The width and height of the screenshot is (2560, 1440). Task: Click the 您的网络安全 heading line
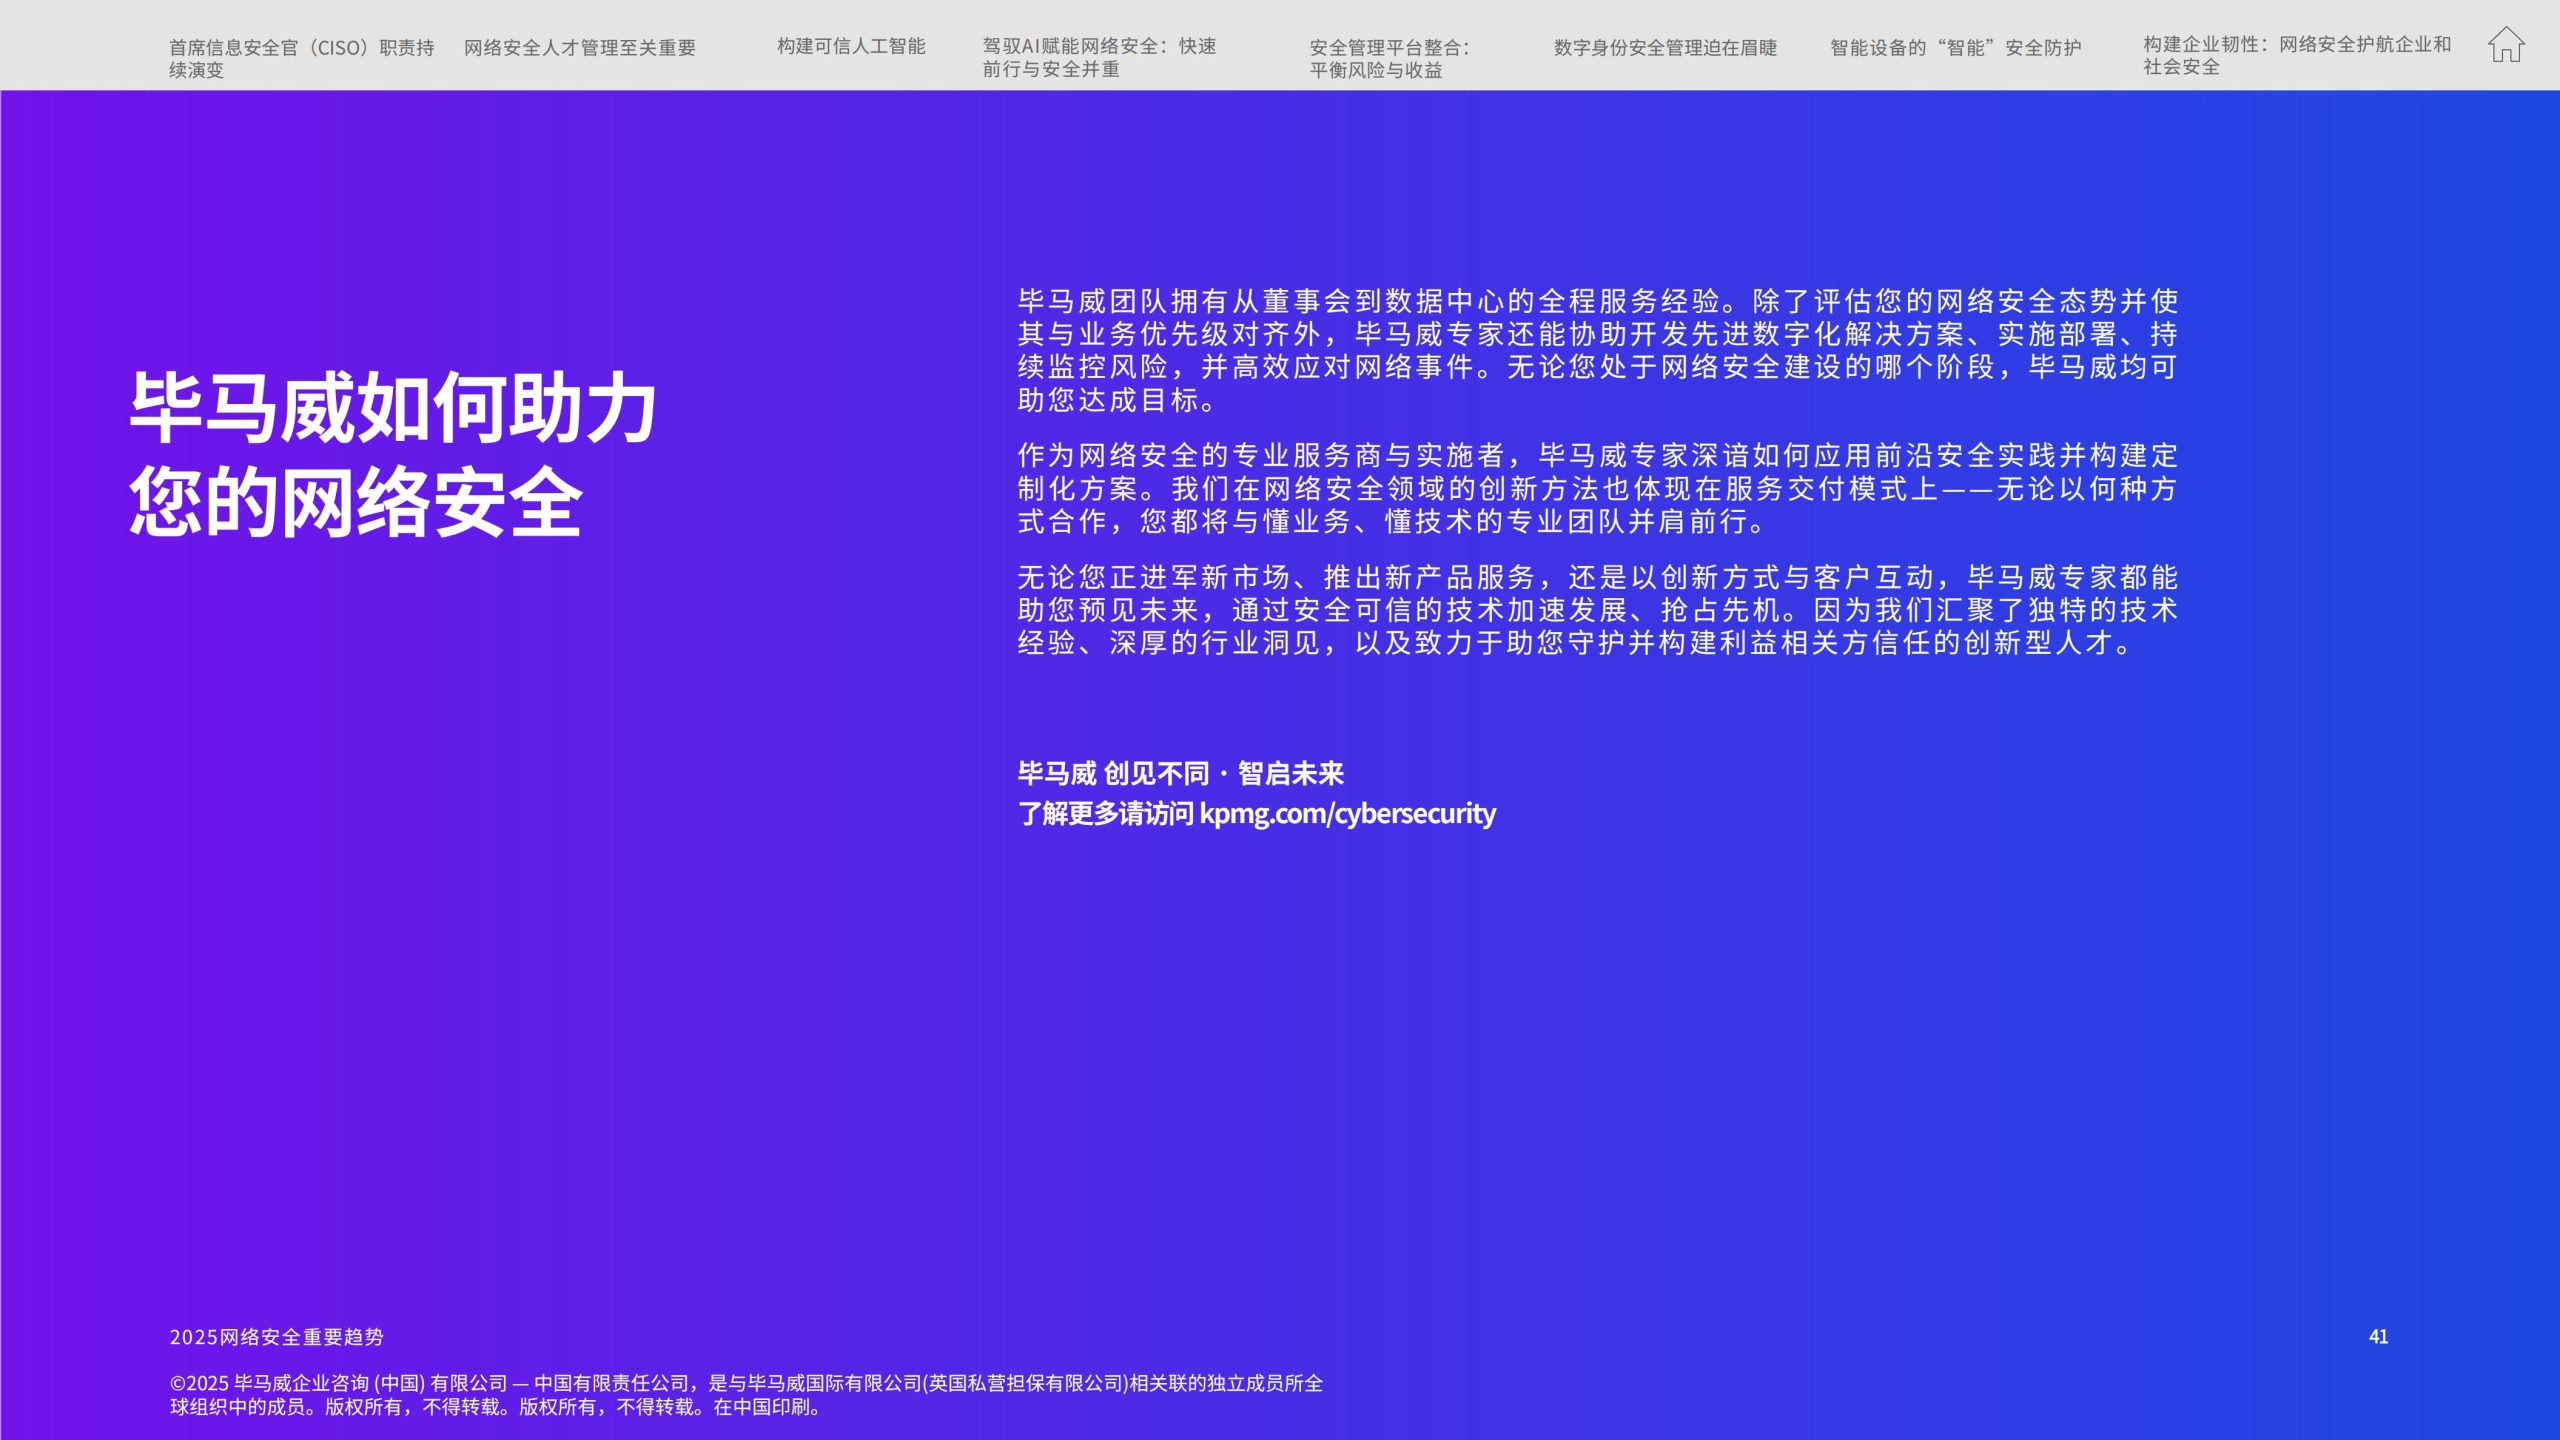tap(355, 502)
